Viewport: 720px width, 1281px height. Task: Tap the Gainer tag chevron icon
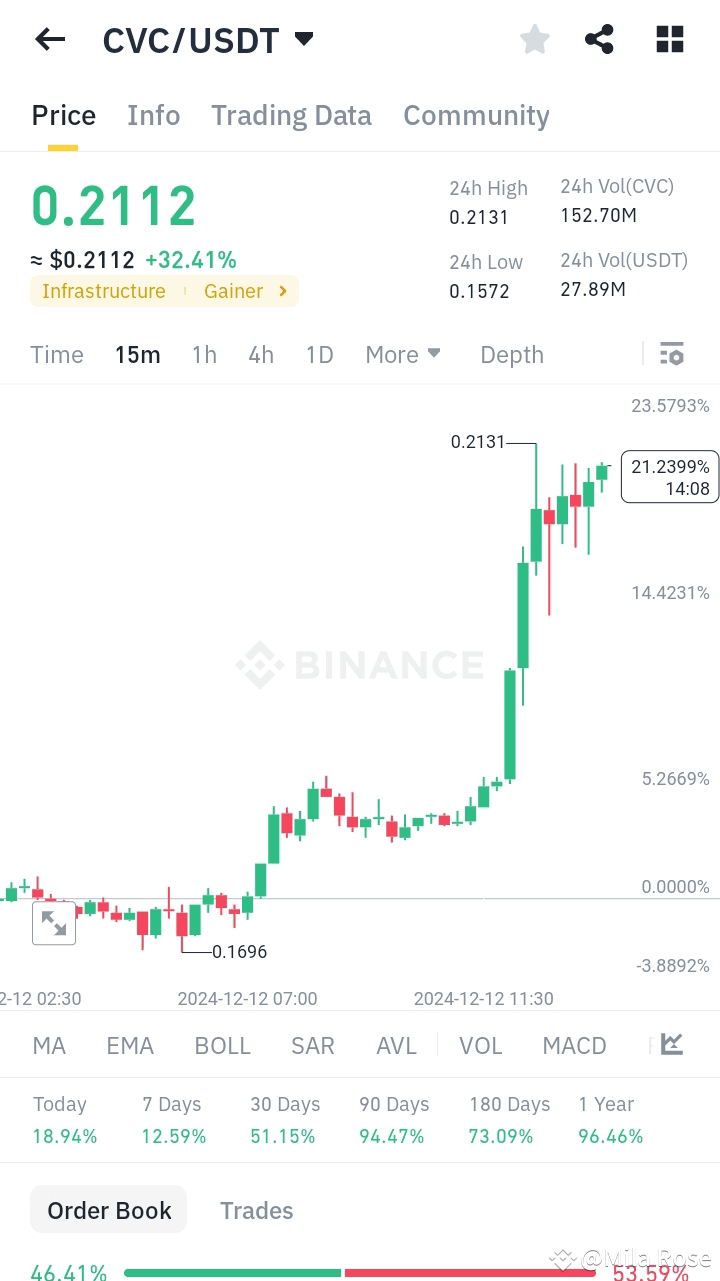pos(281,291)
